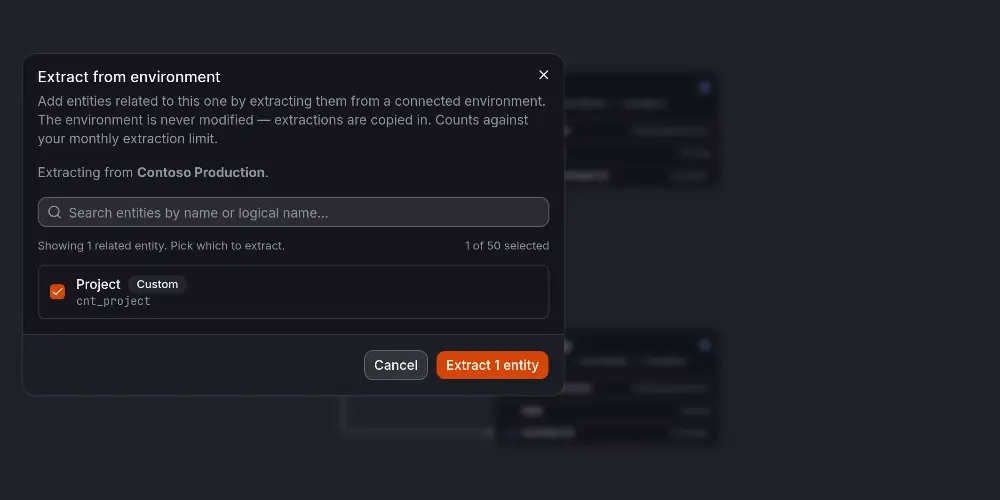1000x500 pixels.
Task: Click the magnifier icon in search box
Action: (55, 212)
